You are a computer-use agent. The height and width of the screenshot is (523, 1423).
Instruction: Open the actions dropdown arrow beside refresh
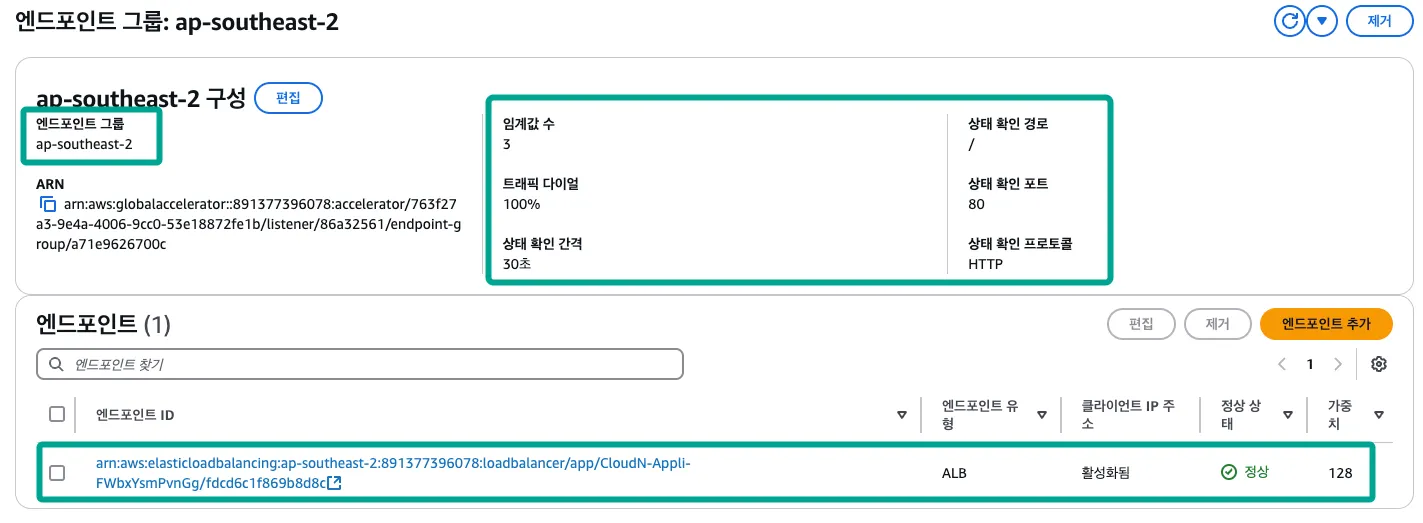click(1322, 21)
